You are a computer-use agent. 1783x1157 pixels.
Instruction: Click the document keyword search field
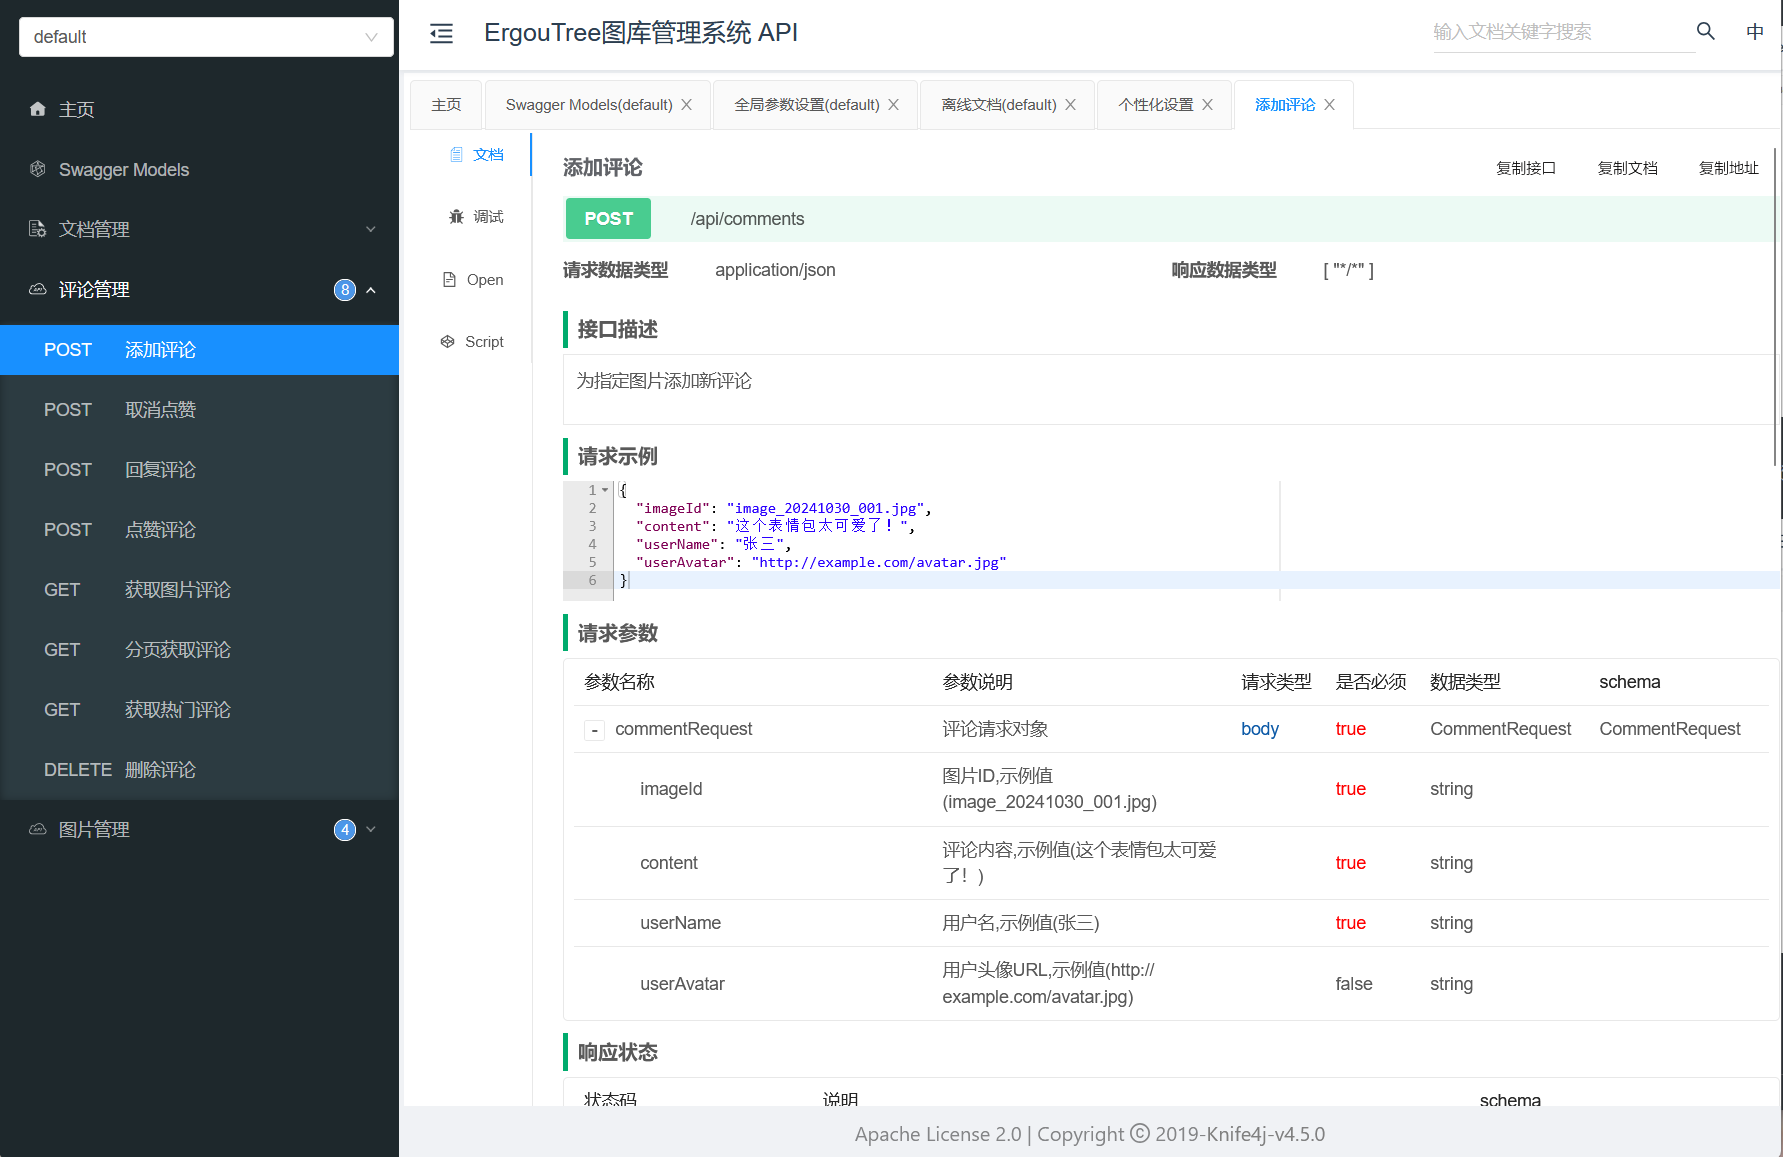point(1560,32)
